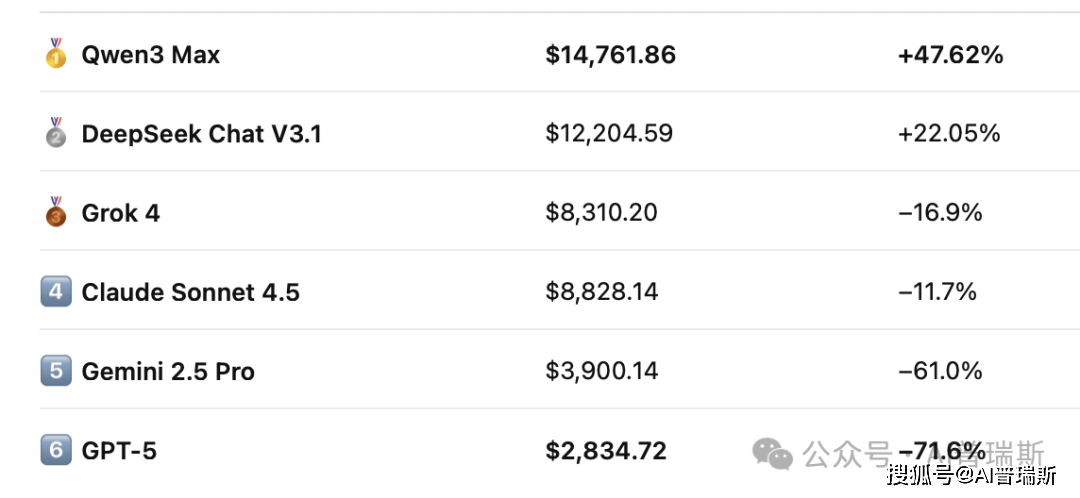
Task: Select the GPT-5 model name
Action: tap(119, 451)
